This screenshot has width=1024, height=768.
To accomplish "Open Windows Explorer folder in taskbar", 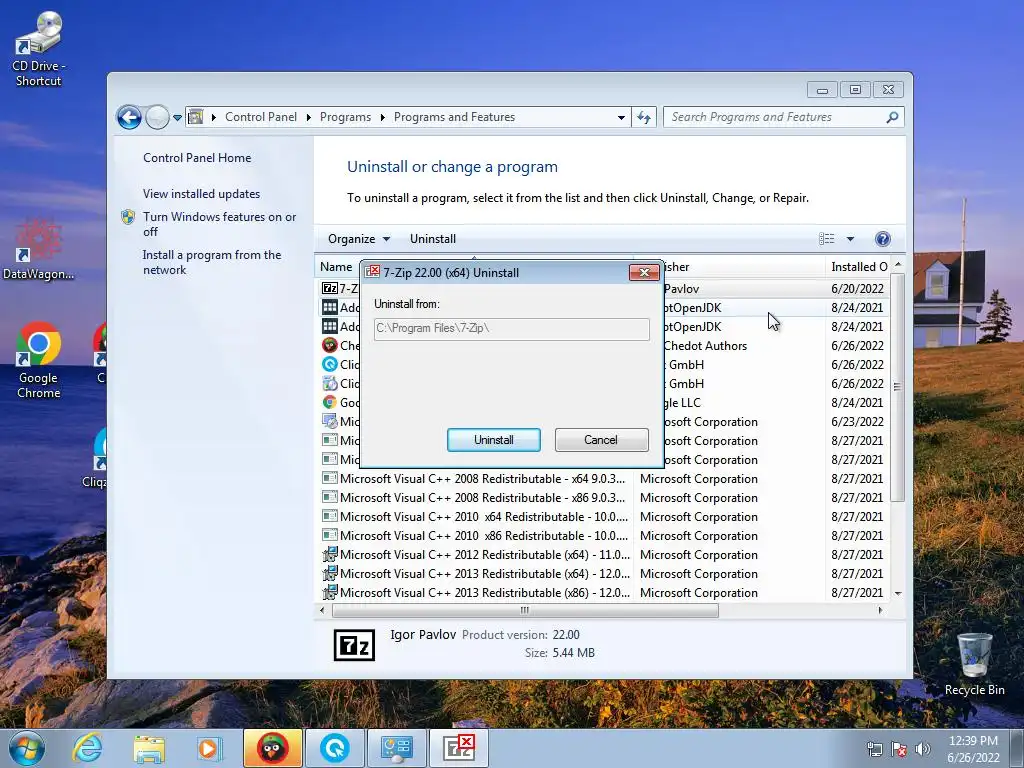I will click(x=149, y=748).
